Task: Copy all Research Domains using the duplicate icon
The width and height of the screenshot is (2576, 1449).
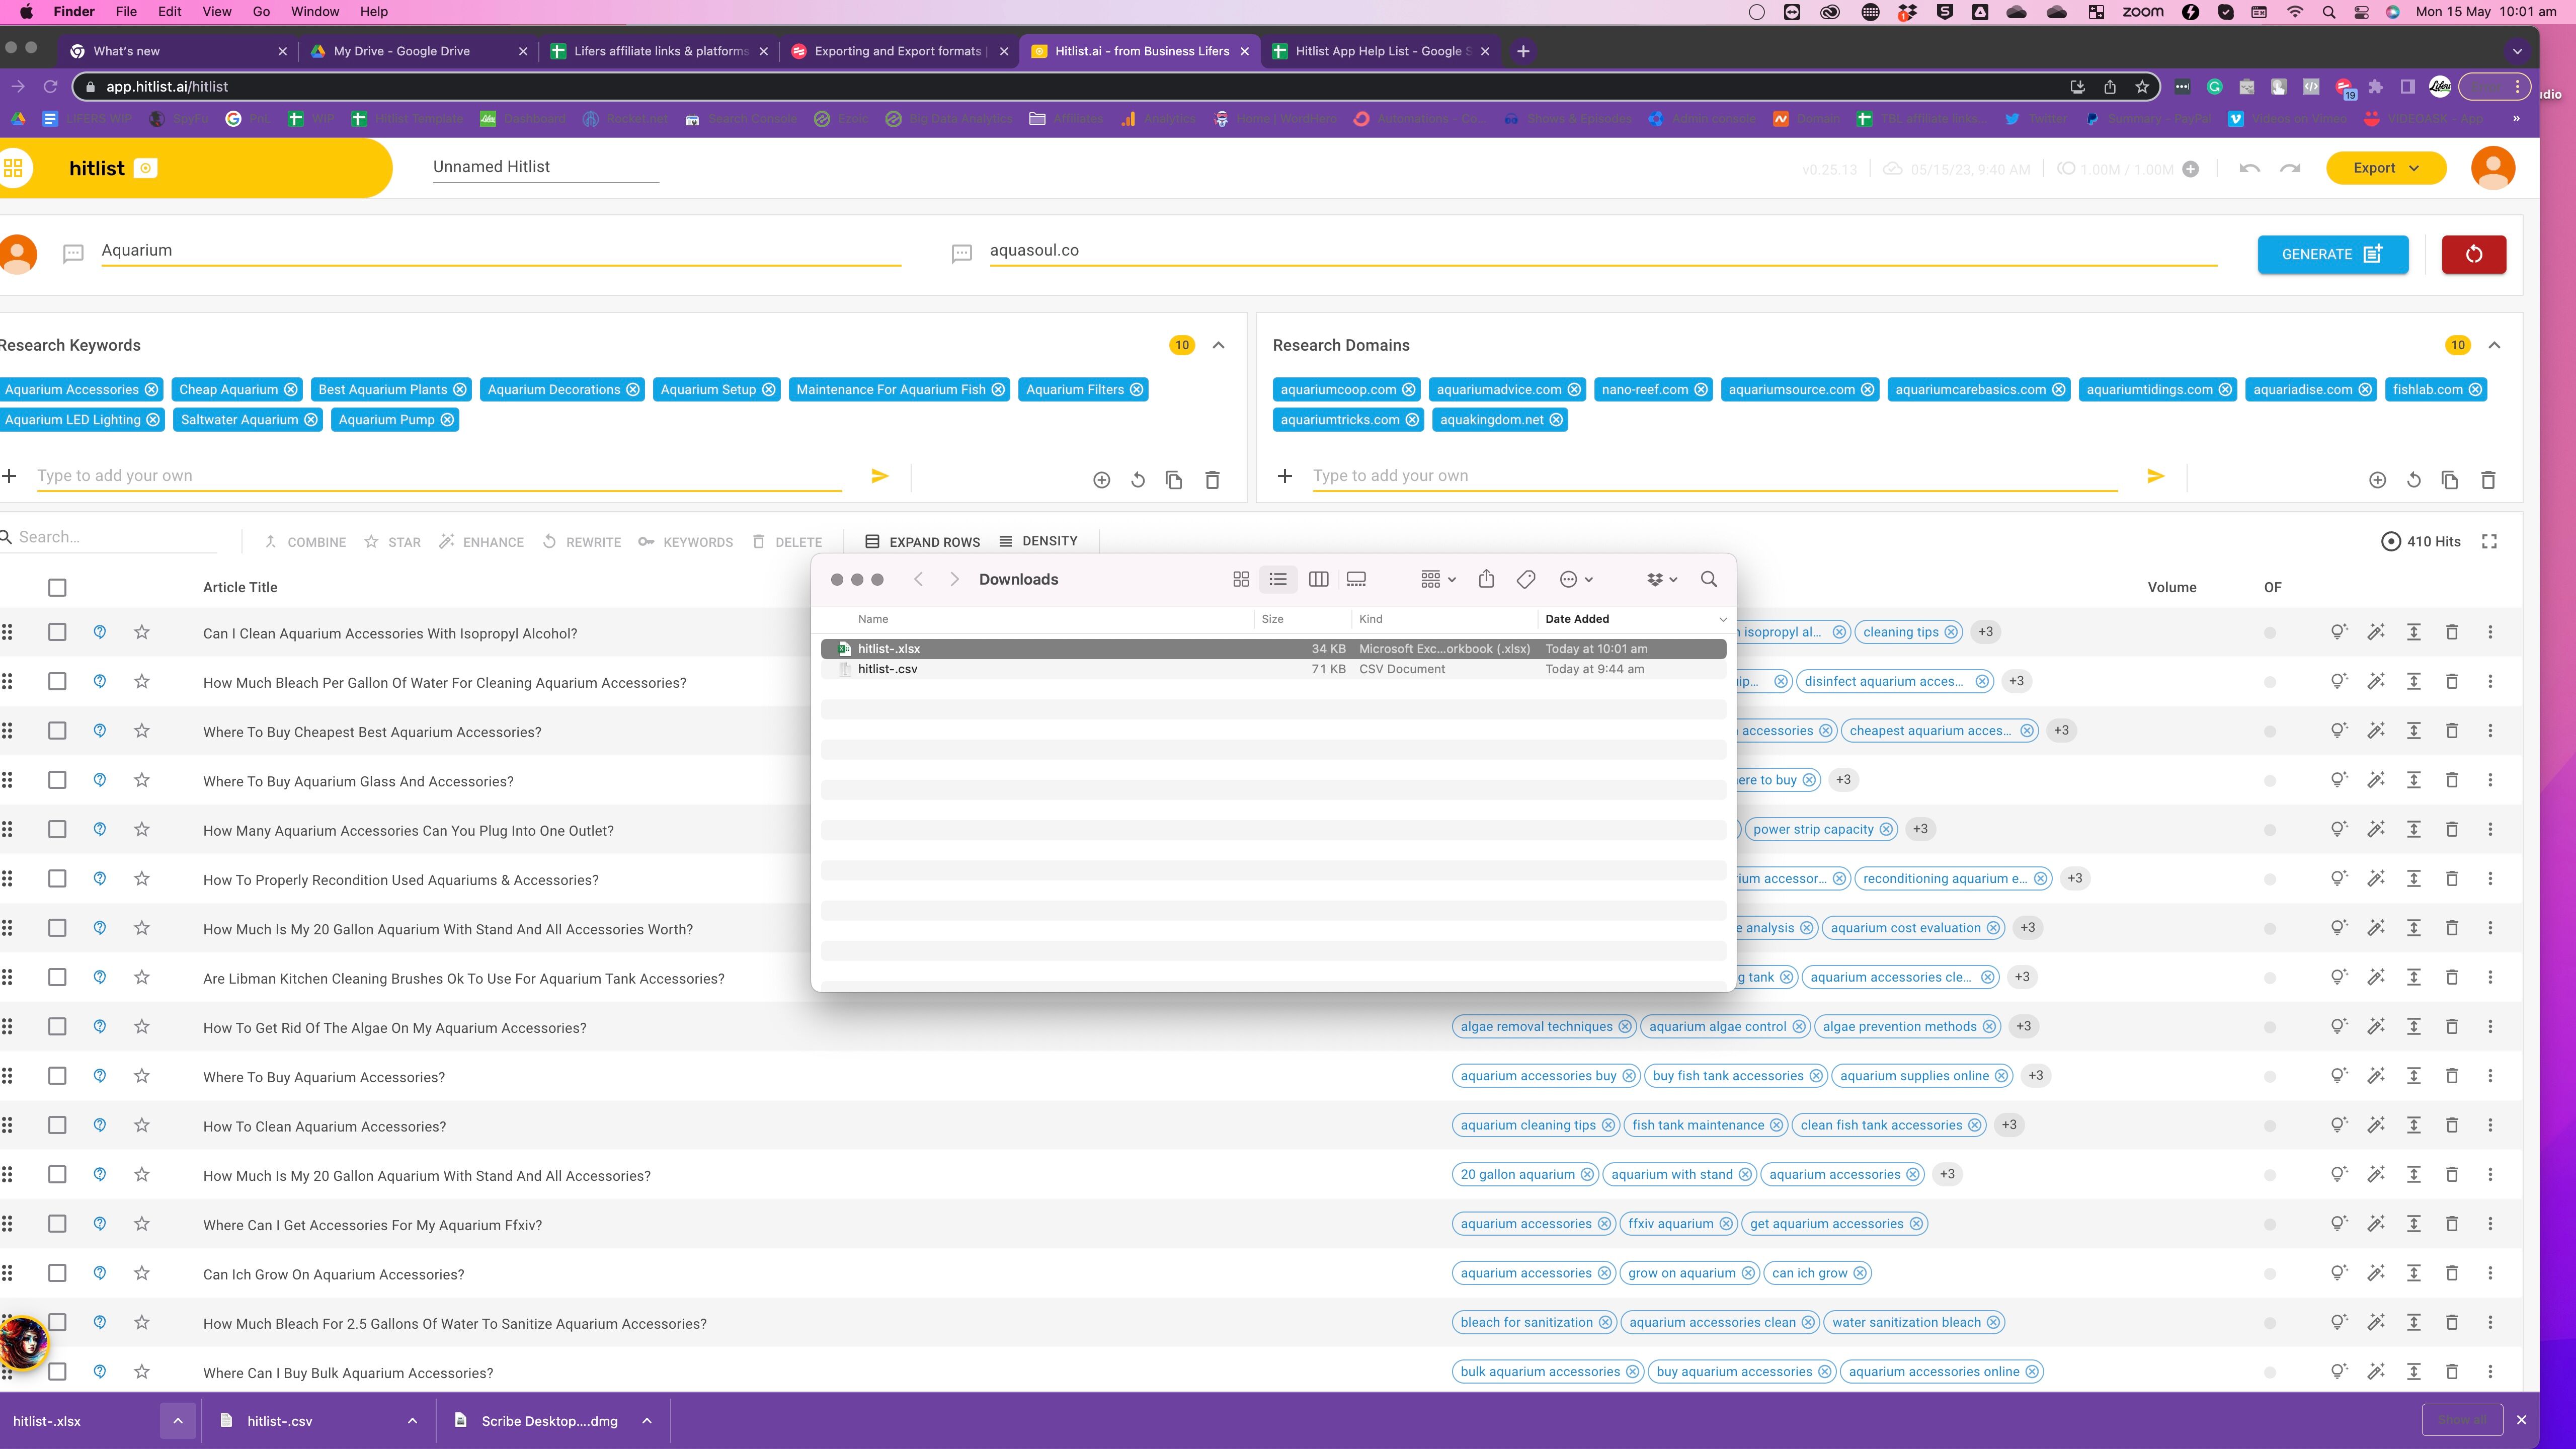Action: point(2449,480)
